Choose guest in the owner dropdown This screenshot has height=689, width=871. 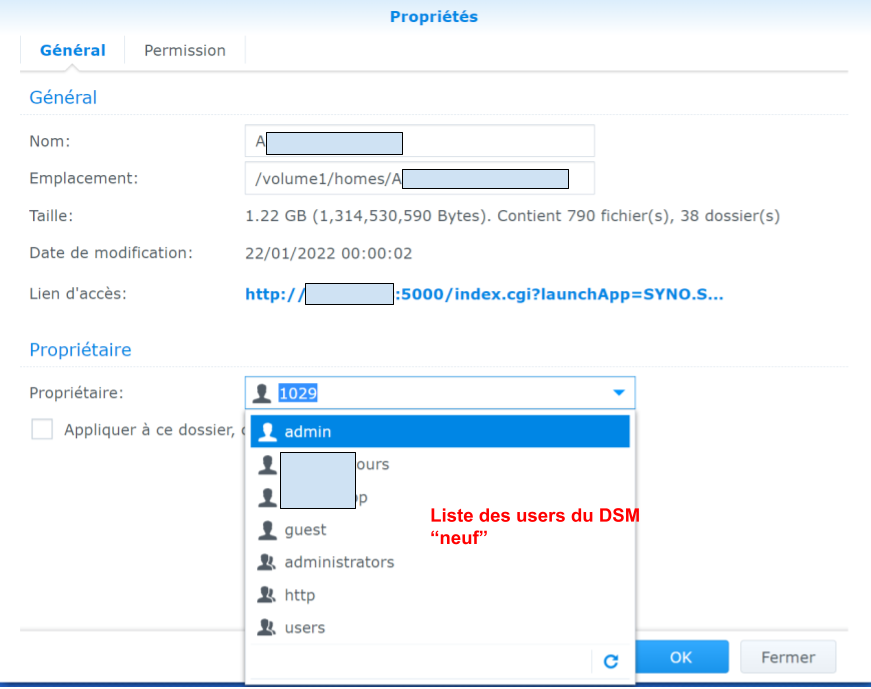pos(306,530)
